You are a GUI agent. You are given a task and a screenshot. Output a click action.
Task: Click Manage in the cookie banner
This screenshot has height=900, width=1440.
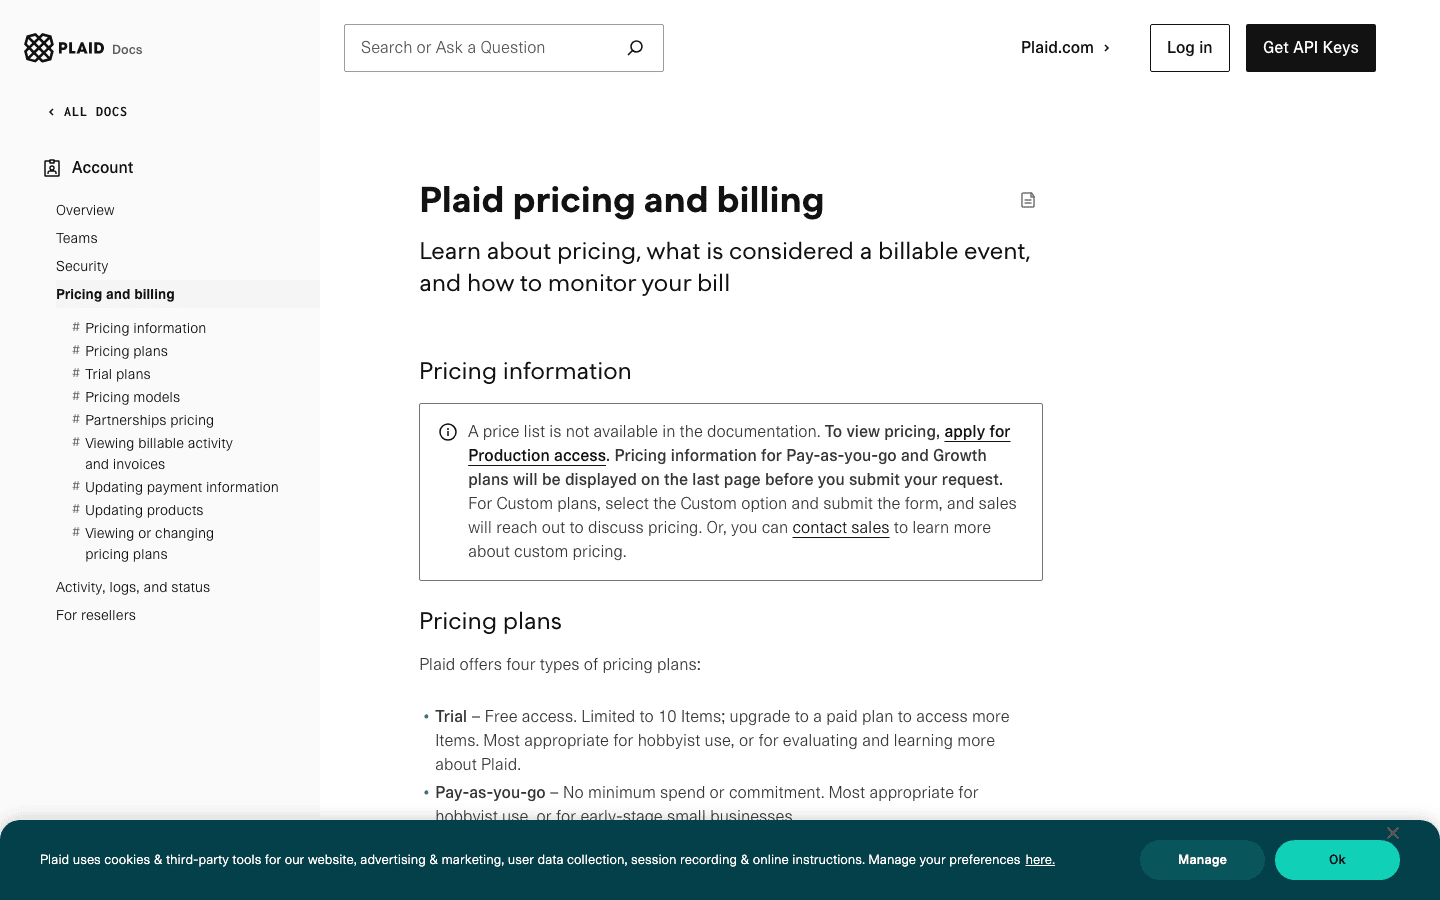[x=1202, y=860]
